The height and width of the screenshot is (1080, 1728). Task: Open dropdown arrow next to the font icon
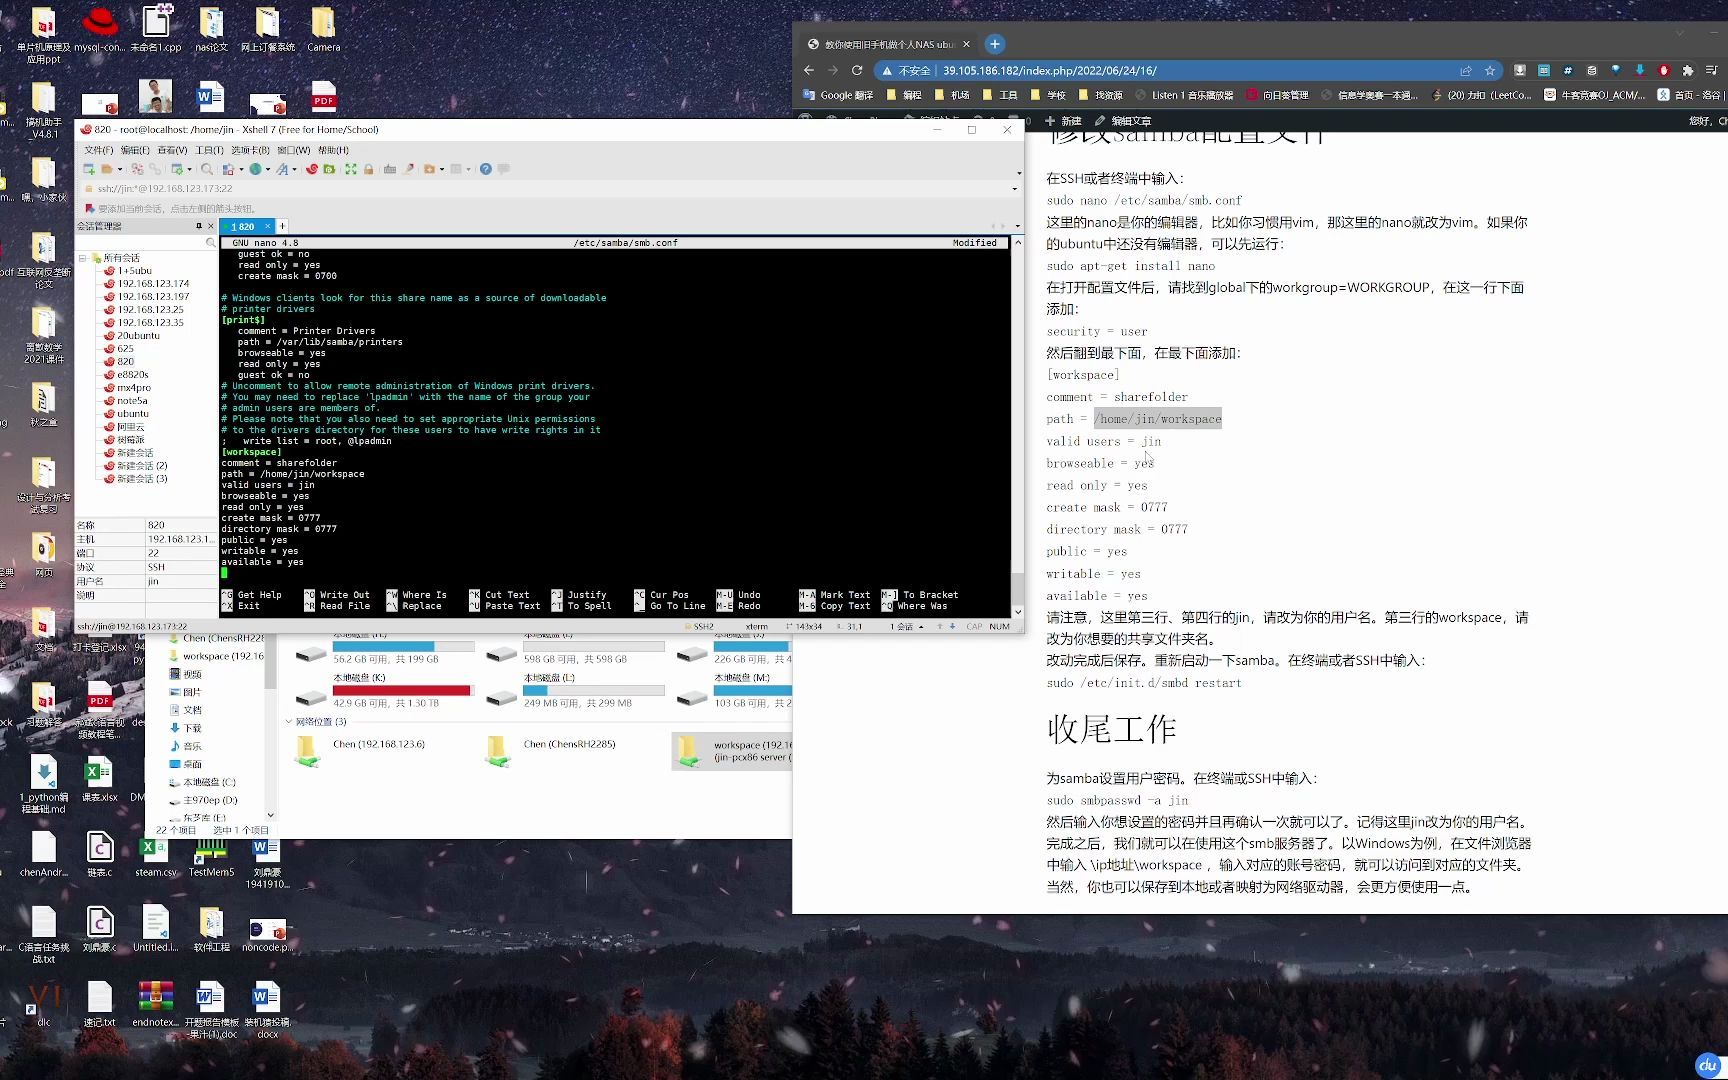294,169
